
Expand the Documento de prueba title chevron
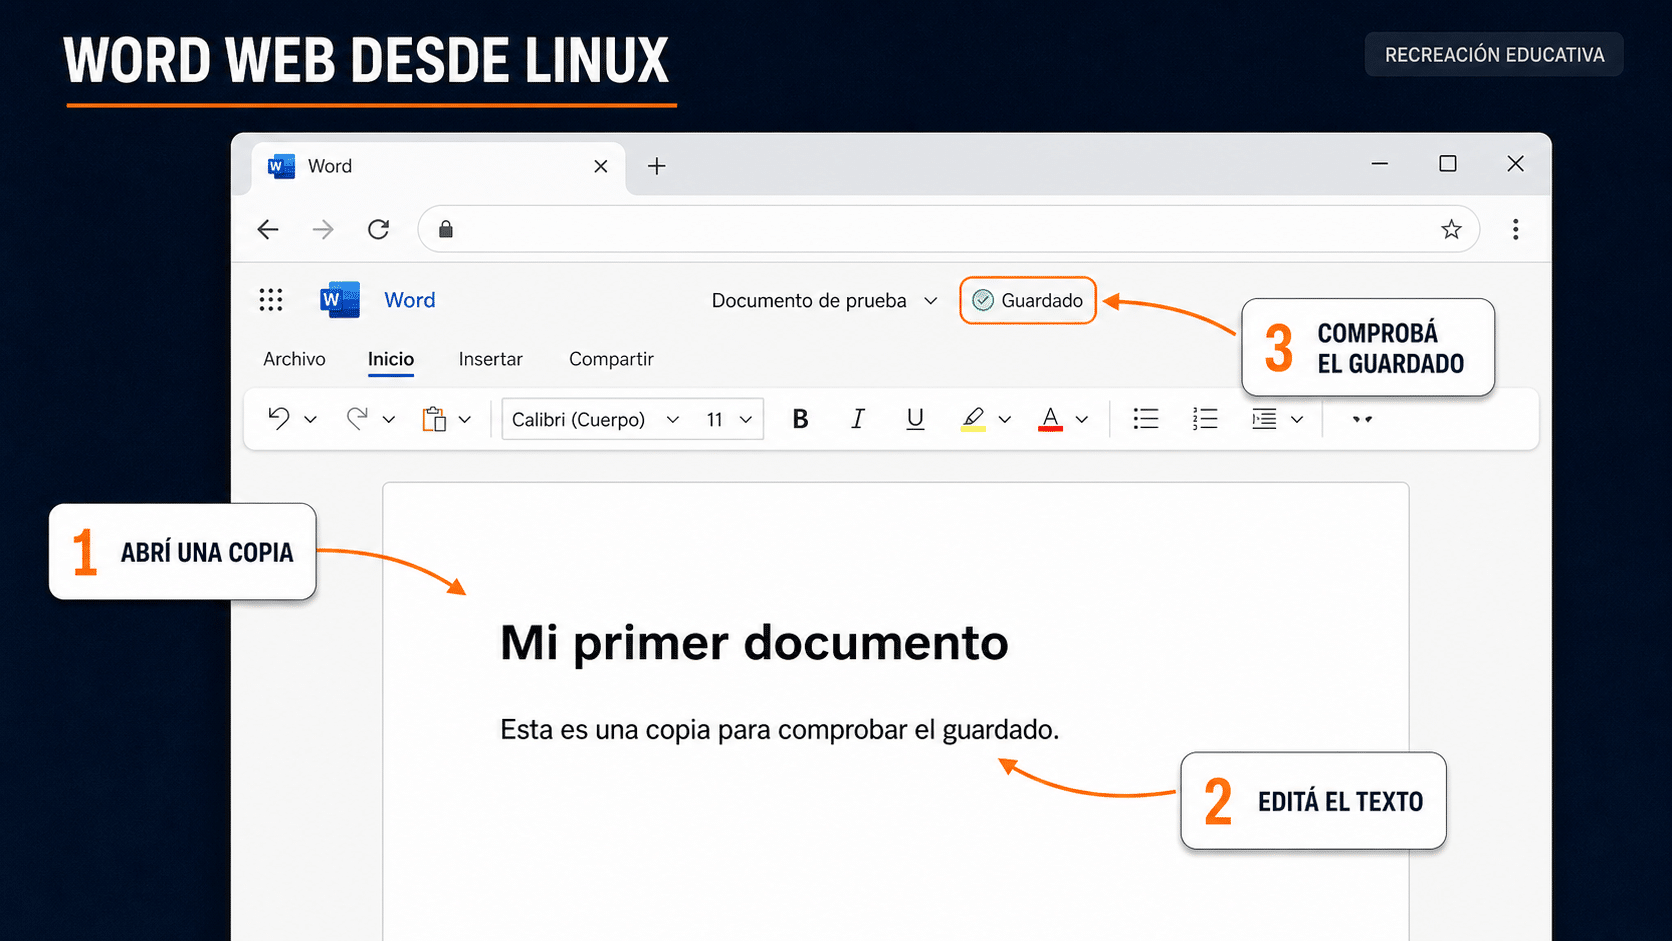[x=931, y=301]
